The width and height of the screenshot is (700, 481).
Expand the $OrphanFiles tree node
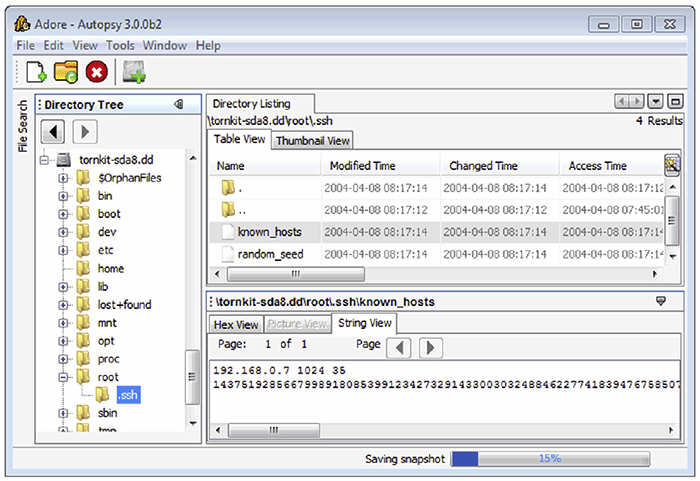tap(63, 178)
